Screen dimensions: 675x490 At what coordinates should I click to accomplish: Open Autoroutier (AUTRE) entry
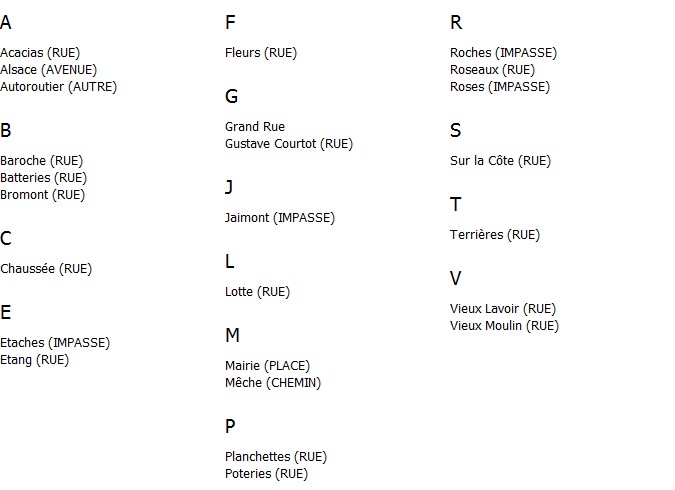tap(59, 87)
